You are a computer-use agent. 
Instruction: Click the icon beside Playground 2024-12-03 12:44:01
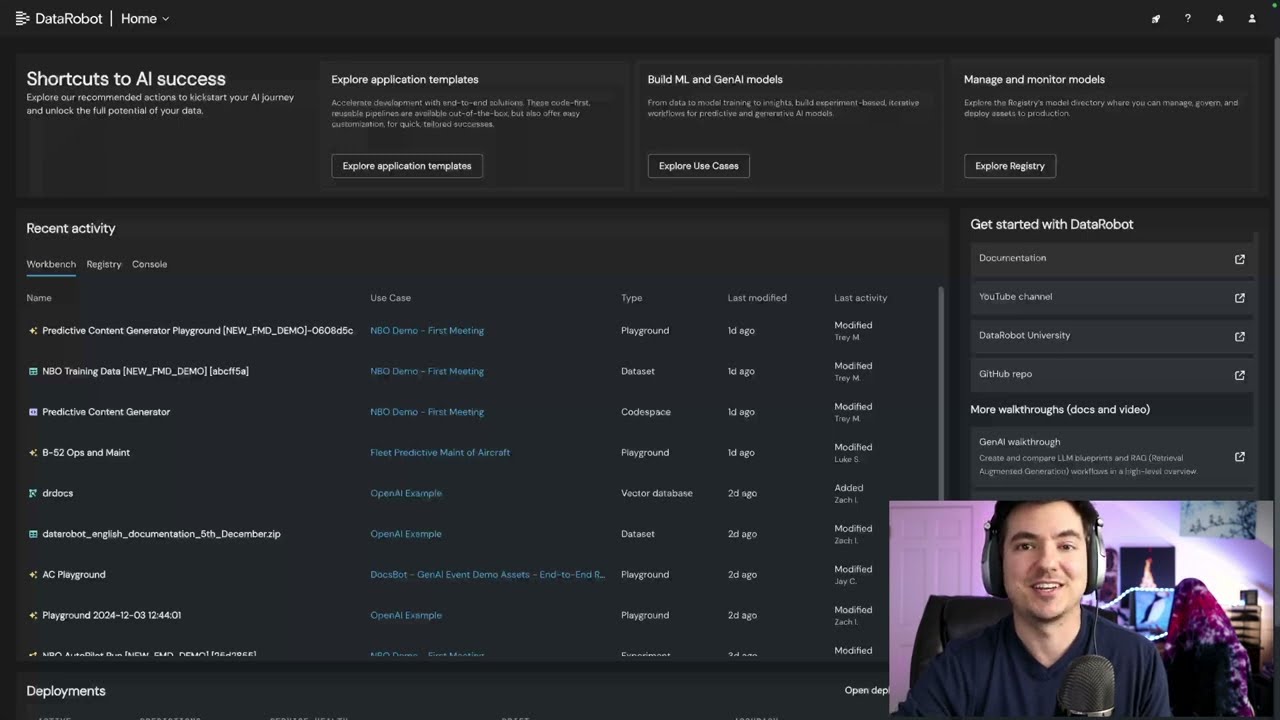33,615
